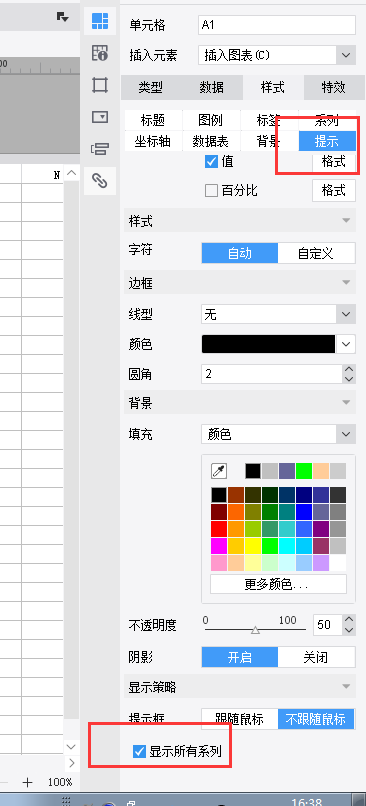Open the conditional attributes icon
This screenshot has height=806, width=366.
point(100,149)
